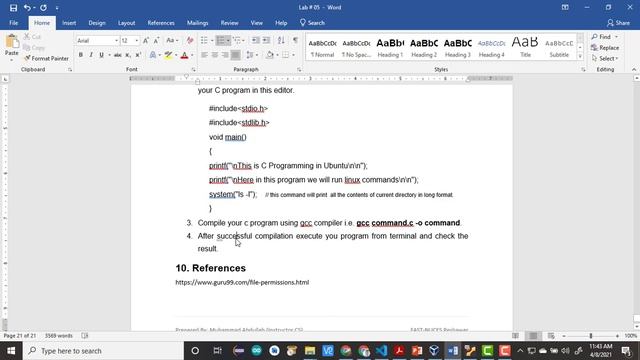The image size is (640, 360).
Task: Open the Windows Start menu
Action: click(11, 351)
